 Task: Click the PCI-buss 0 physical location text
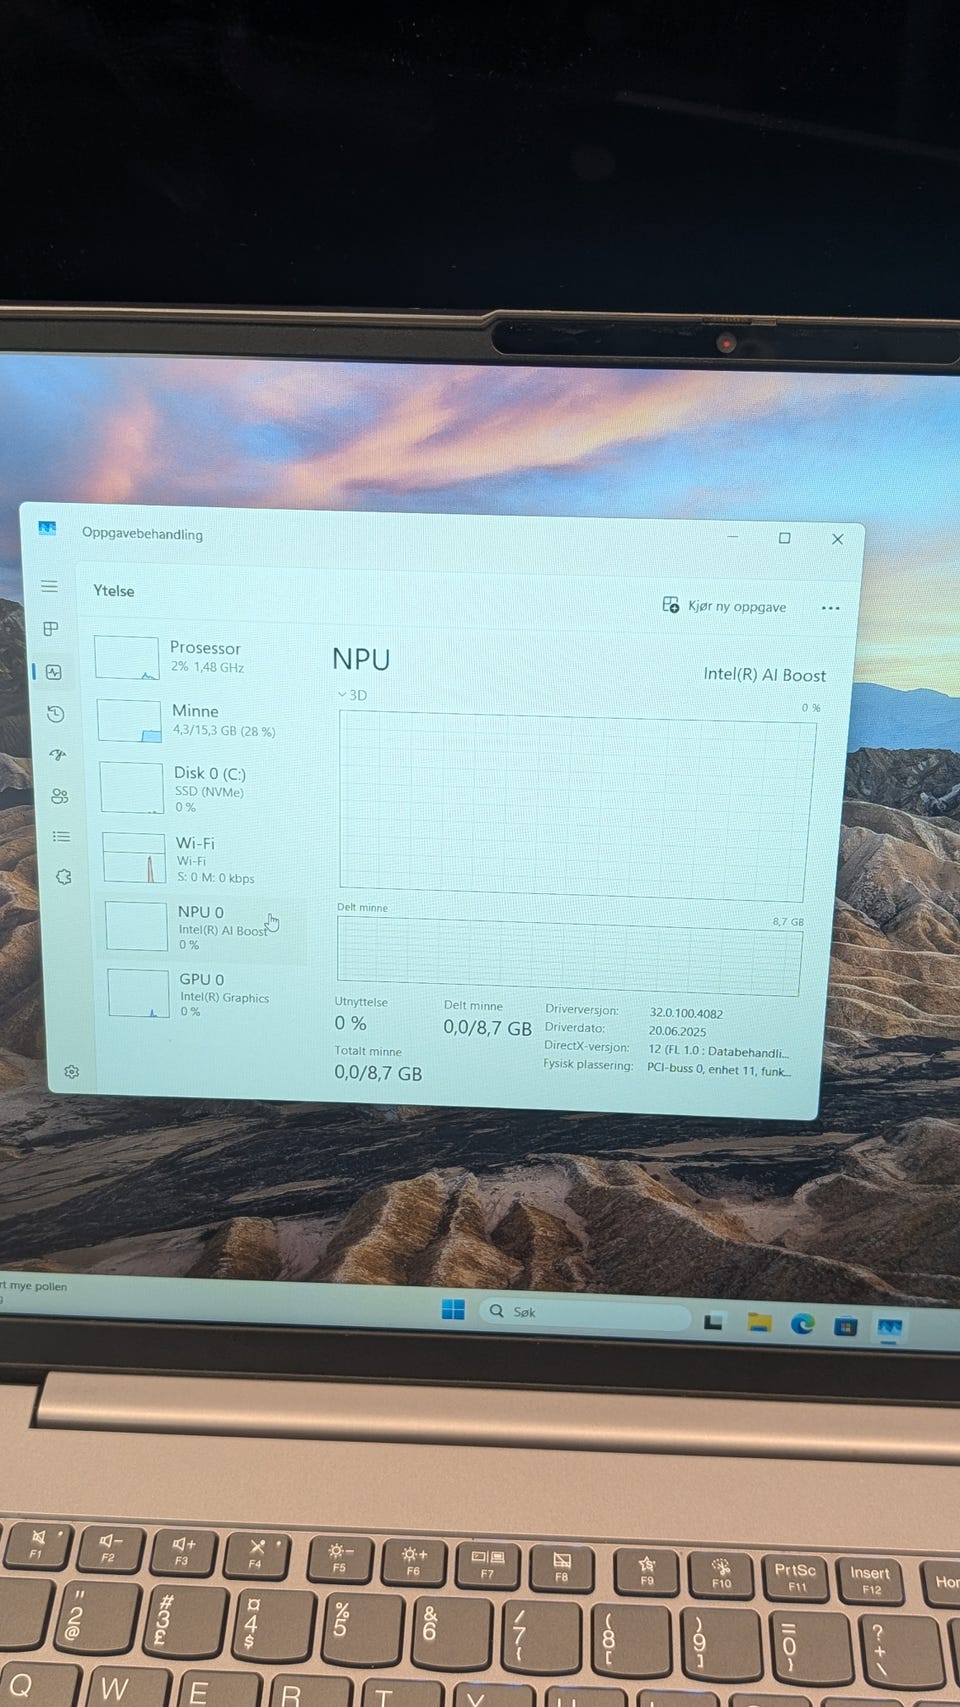(x=718, y=1070)
